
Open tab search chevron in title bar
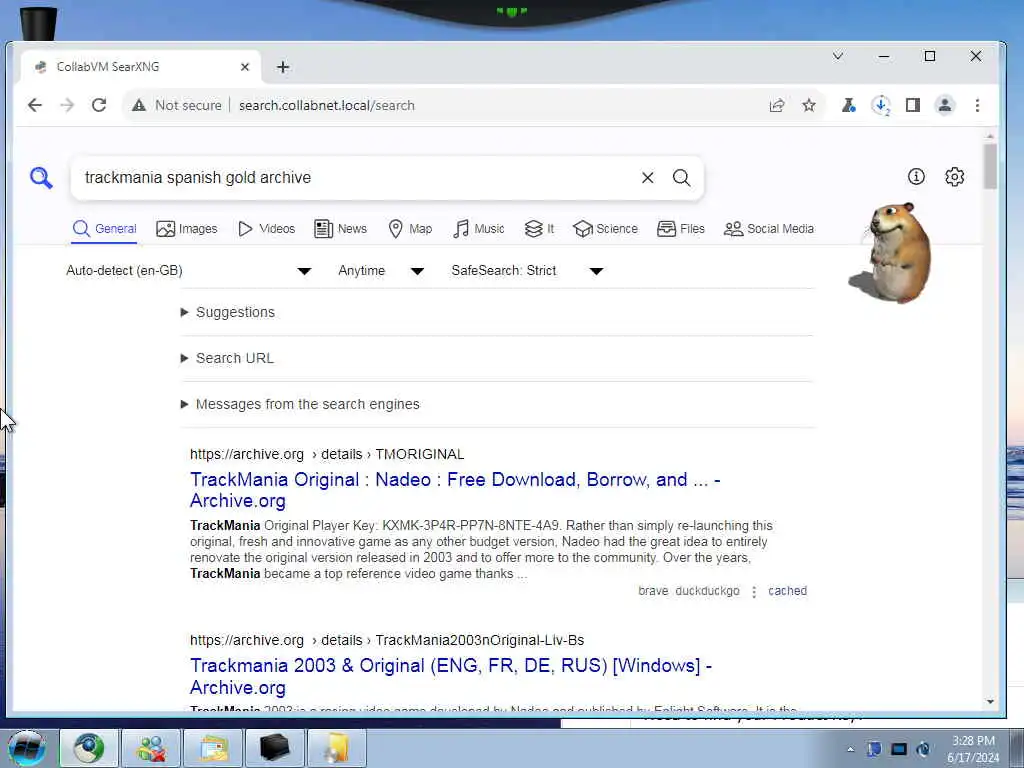pyautogui.click(x=838, y=56)
